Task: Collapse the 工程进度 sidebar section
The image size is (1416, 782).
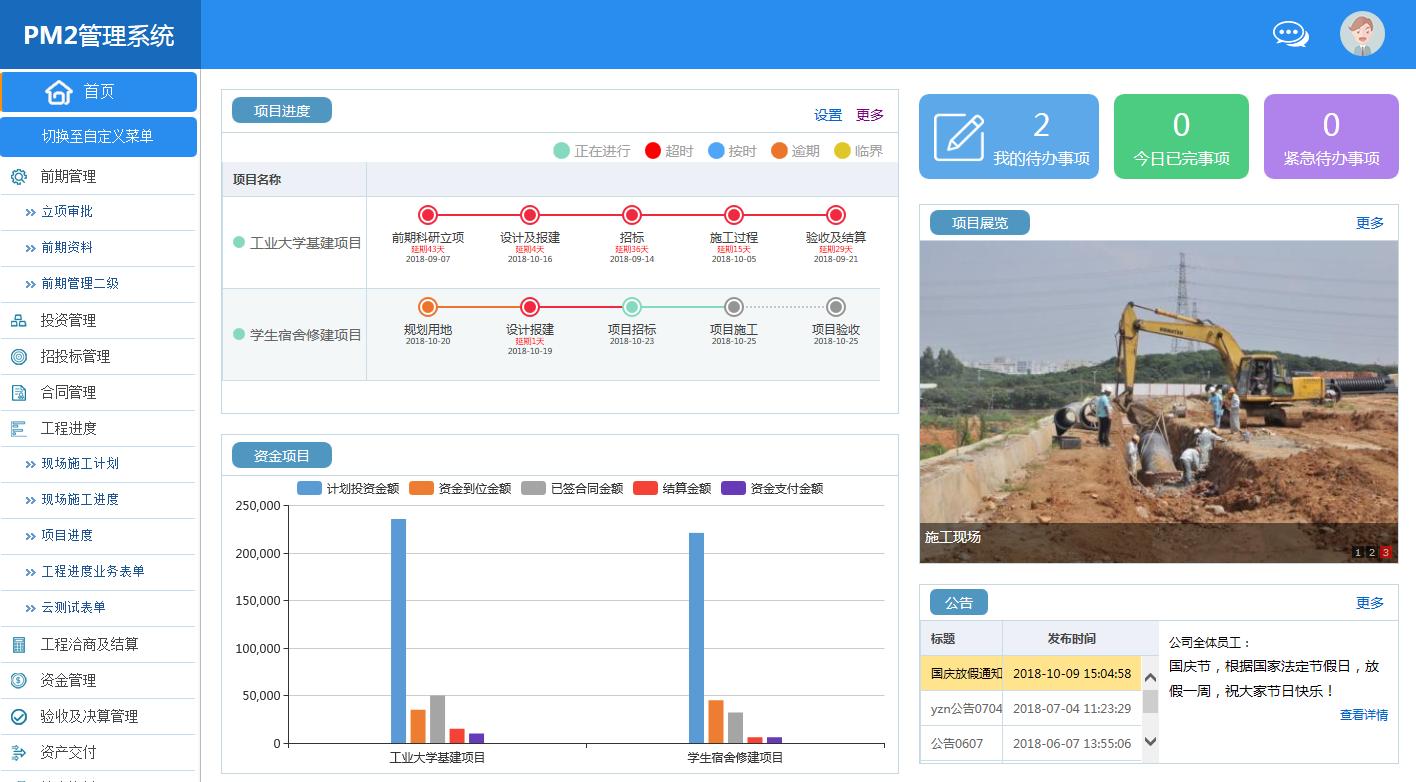Action: click(x=68, y=429)
